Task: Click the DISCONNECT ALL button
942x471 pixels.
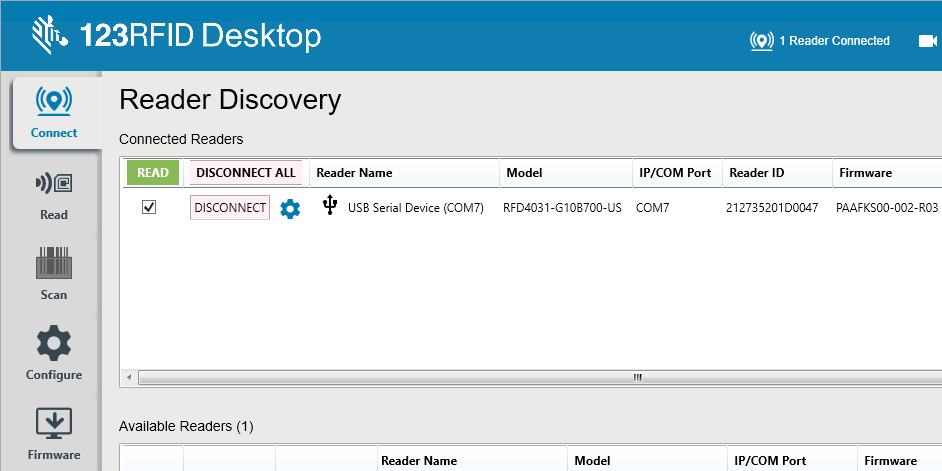Action: 246,173
